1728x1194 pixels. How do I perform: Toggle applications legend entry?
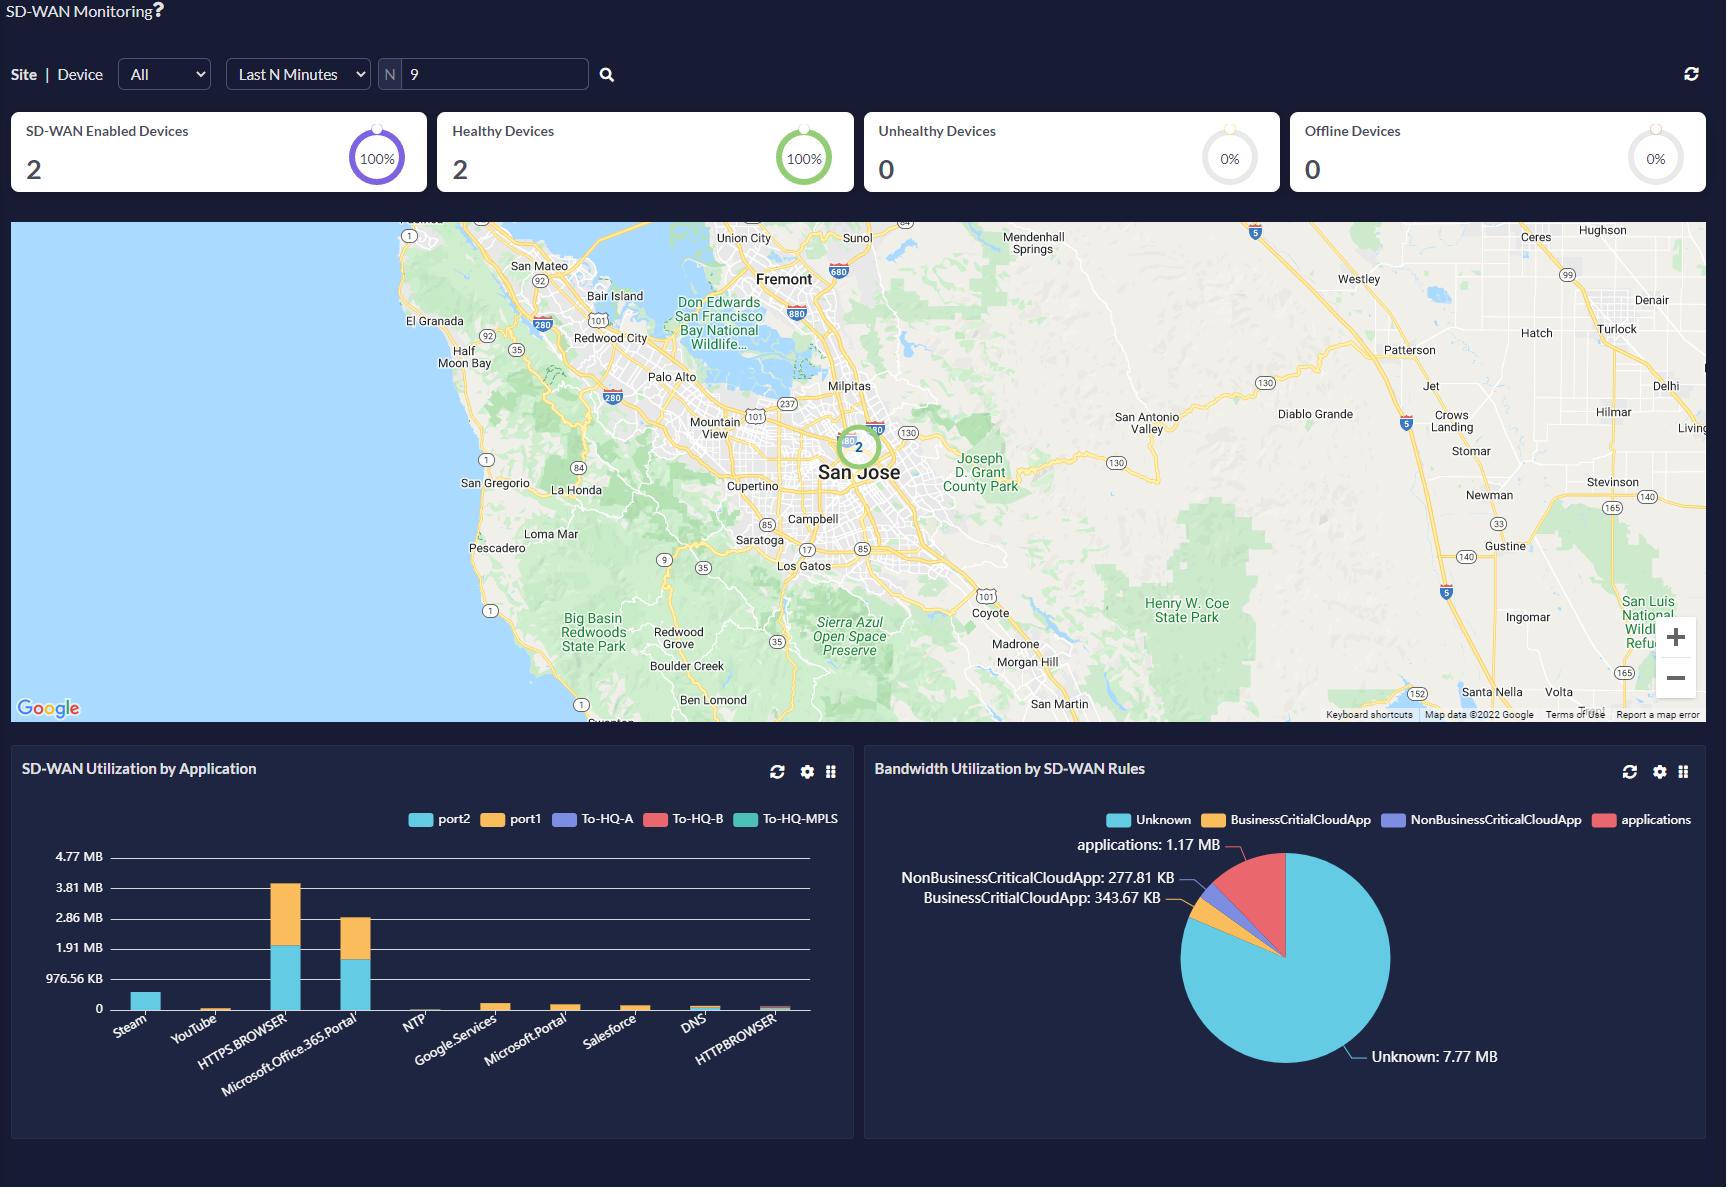tap(1642, 821)
